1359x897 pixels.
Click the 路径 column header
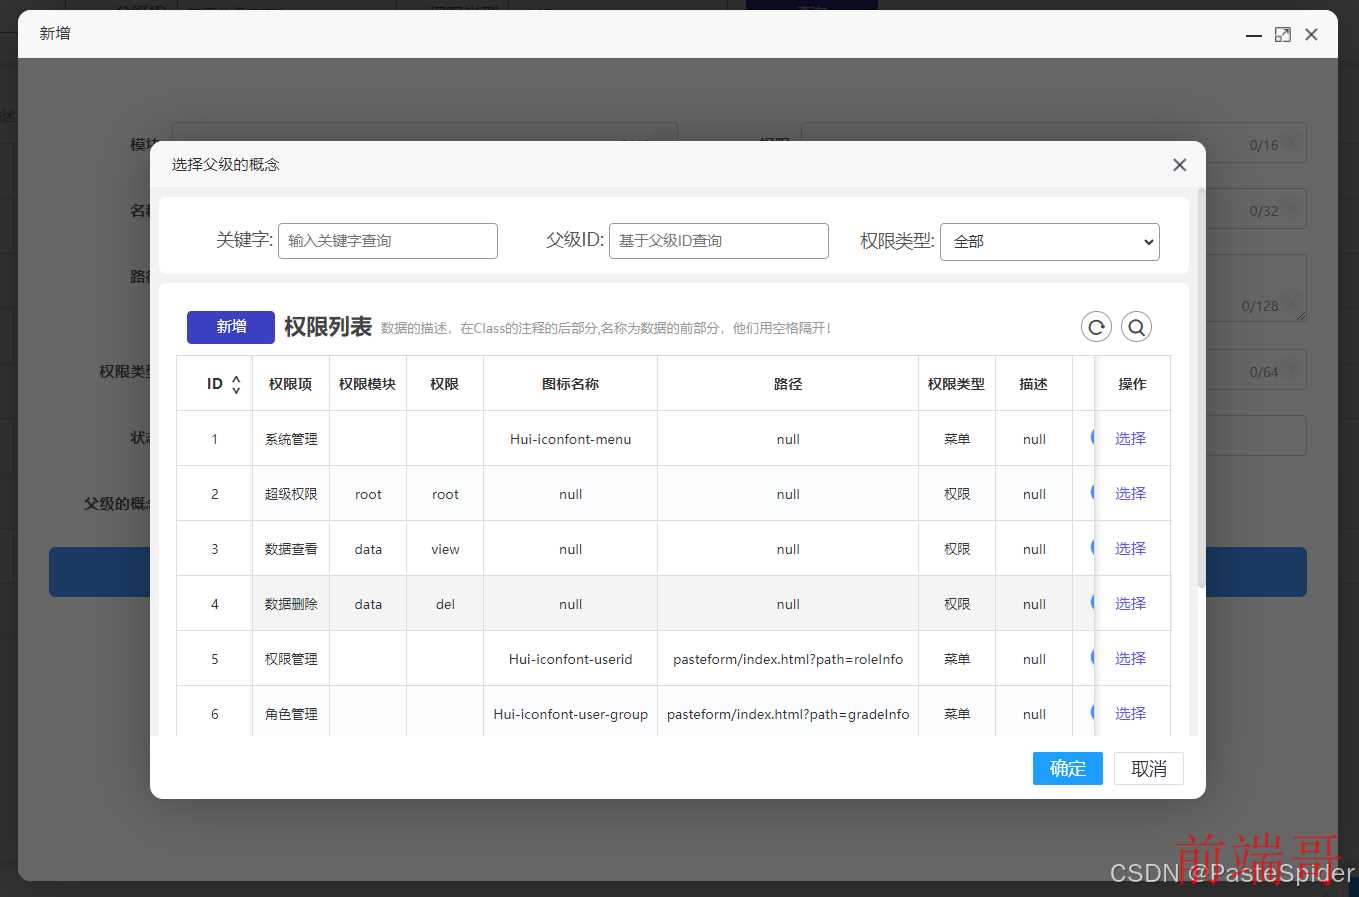[788, 384]
